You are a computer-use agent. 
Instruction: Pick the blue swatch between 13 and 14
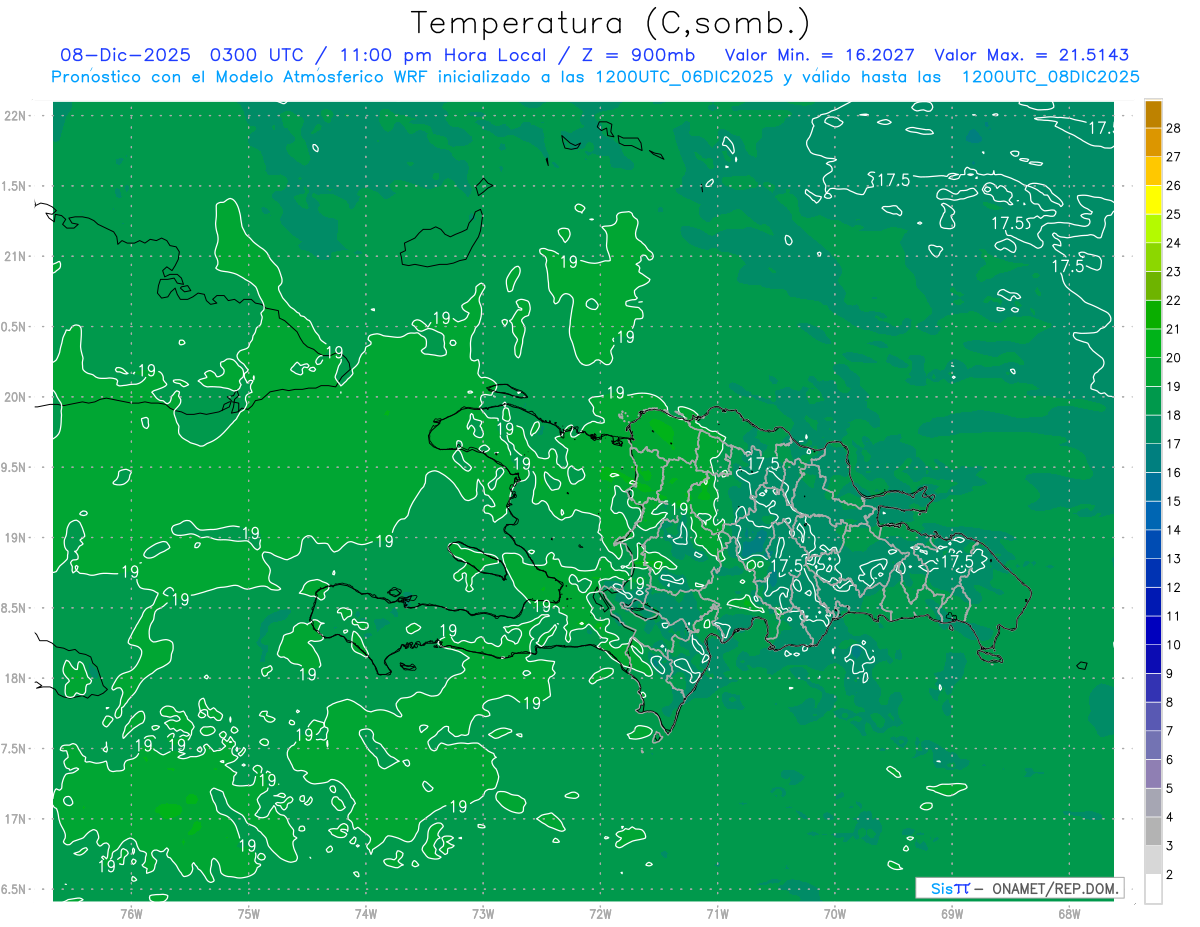[1153, 544]
